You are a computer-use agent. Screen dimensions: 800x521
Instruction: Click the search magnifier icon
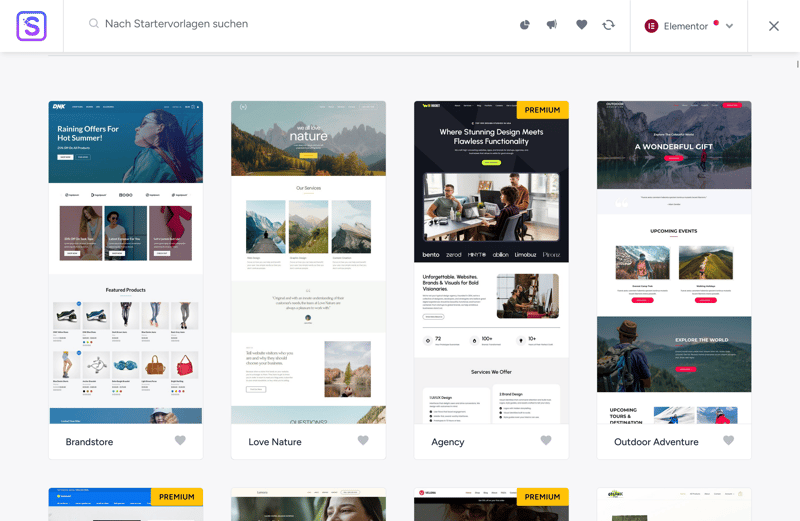[x=93, y=23]
